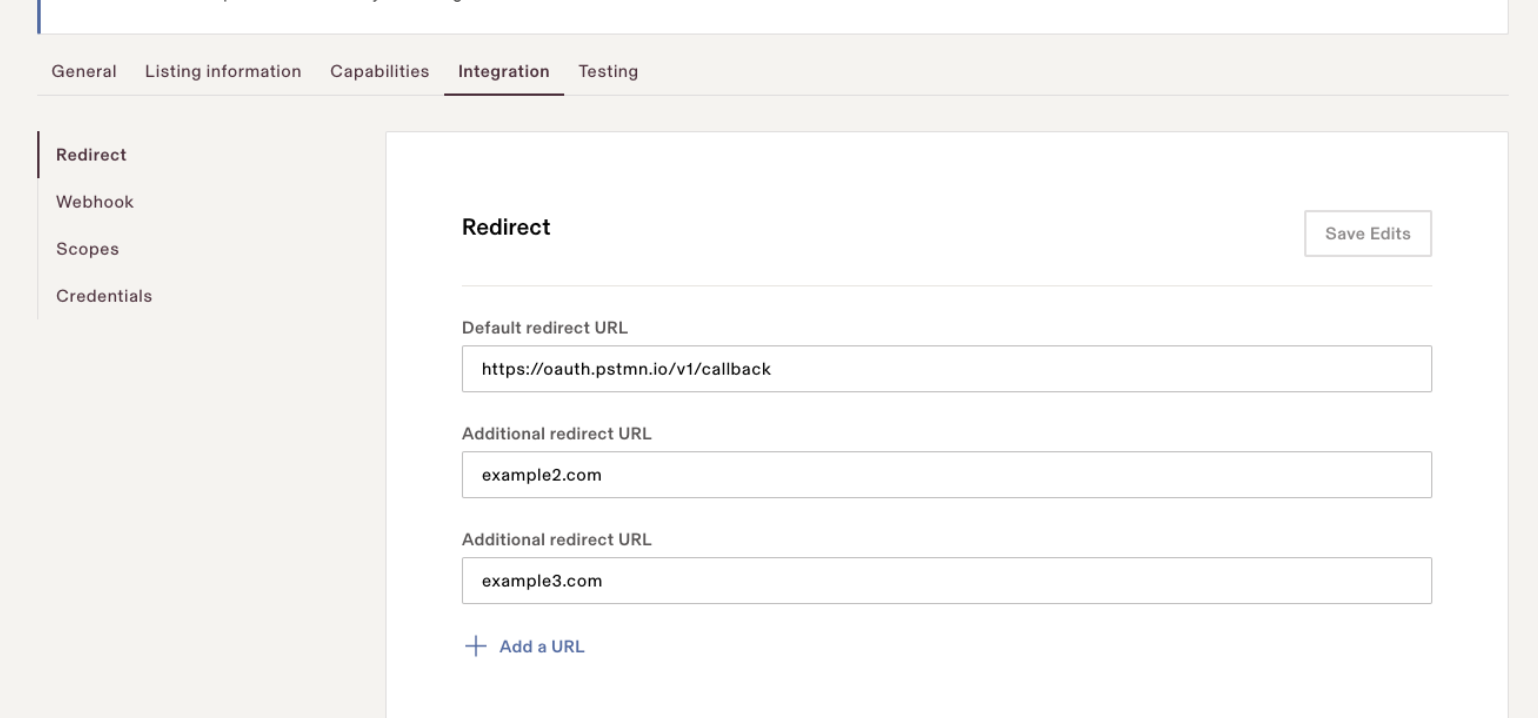Switch to the Listing information tab
The height and width of the screenshot is (718, 1538).
click(223, 71)
